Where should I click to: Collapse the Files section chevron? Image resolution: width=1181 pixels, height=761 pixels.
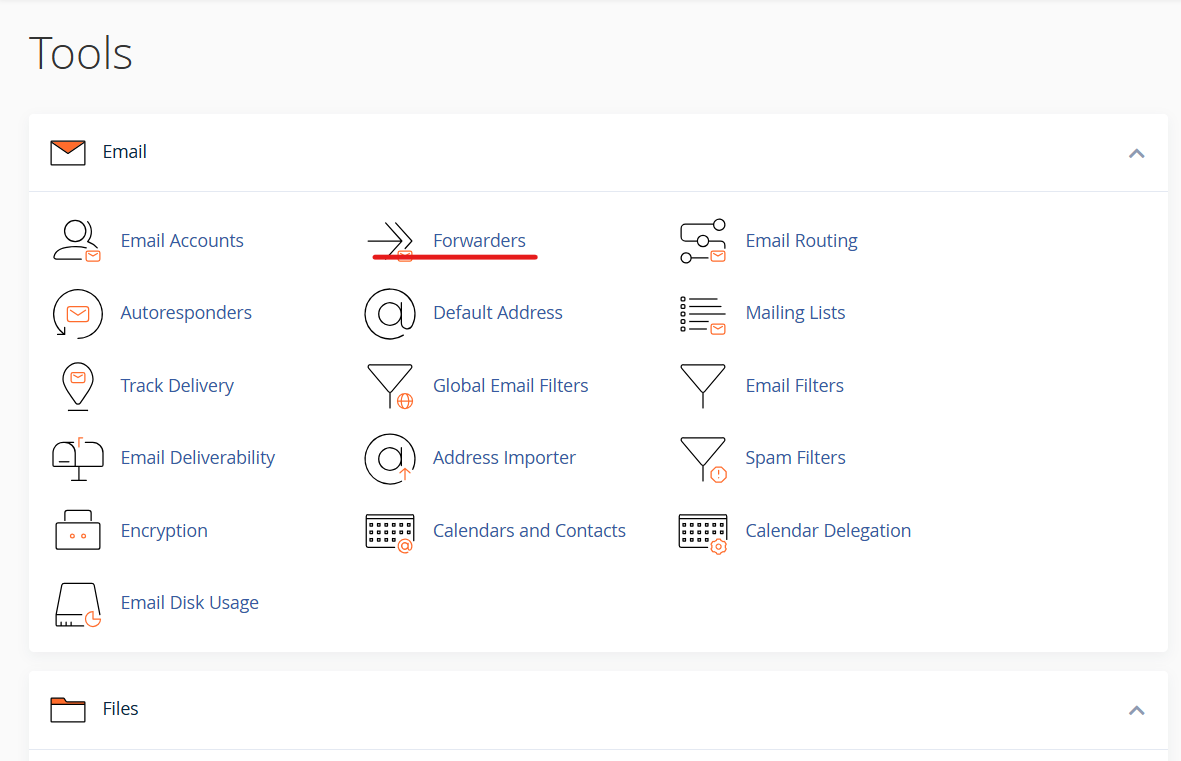tap(1136, 710)
